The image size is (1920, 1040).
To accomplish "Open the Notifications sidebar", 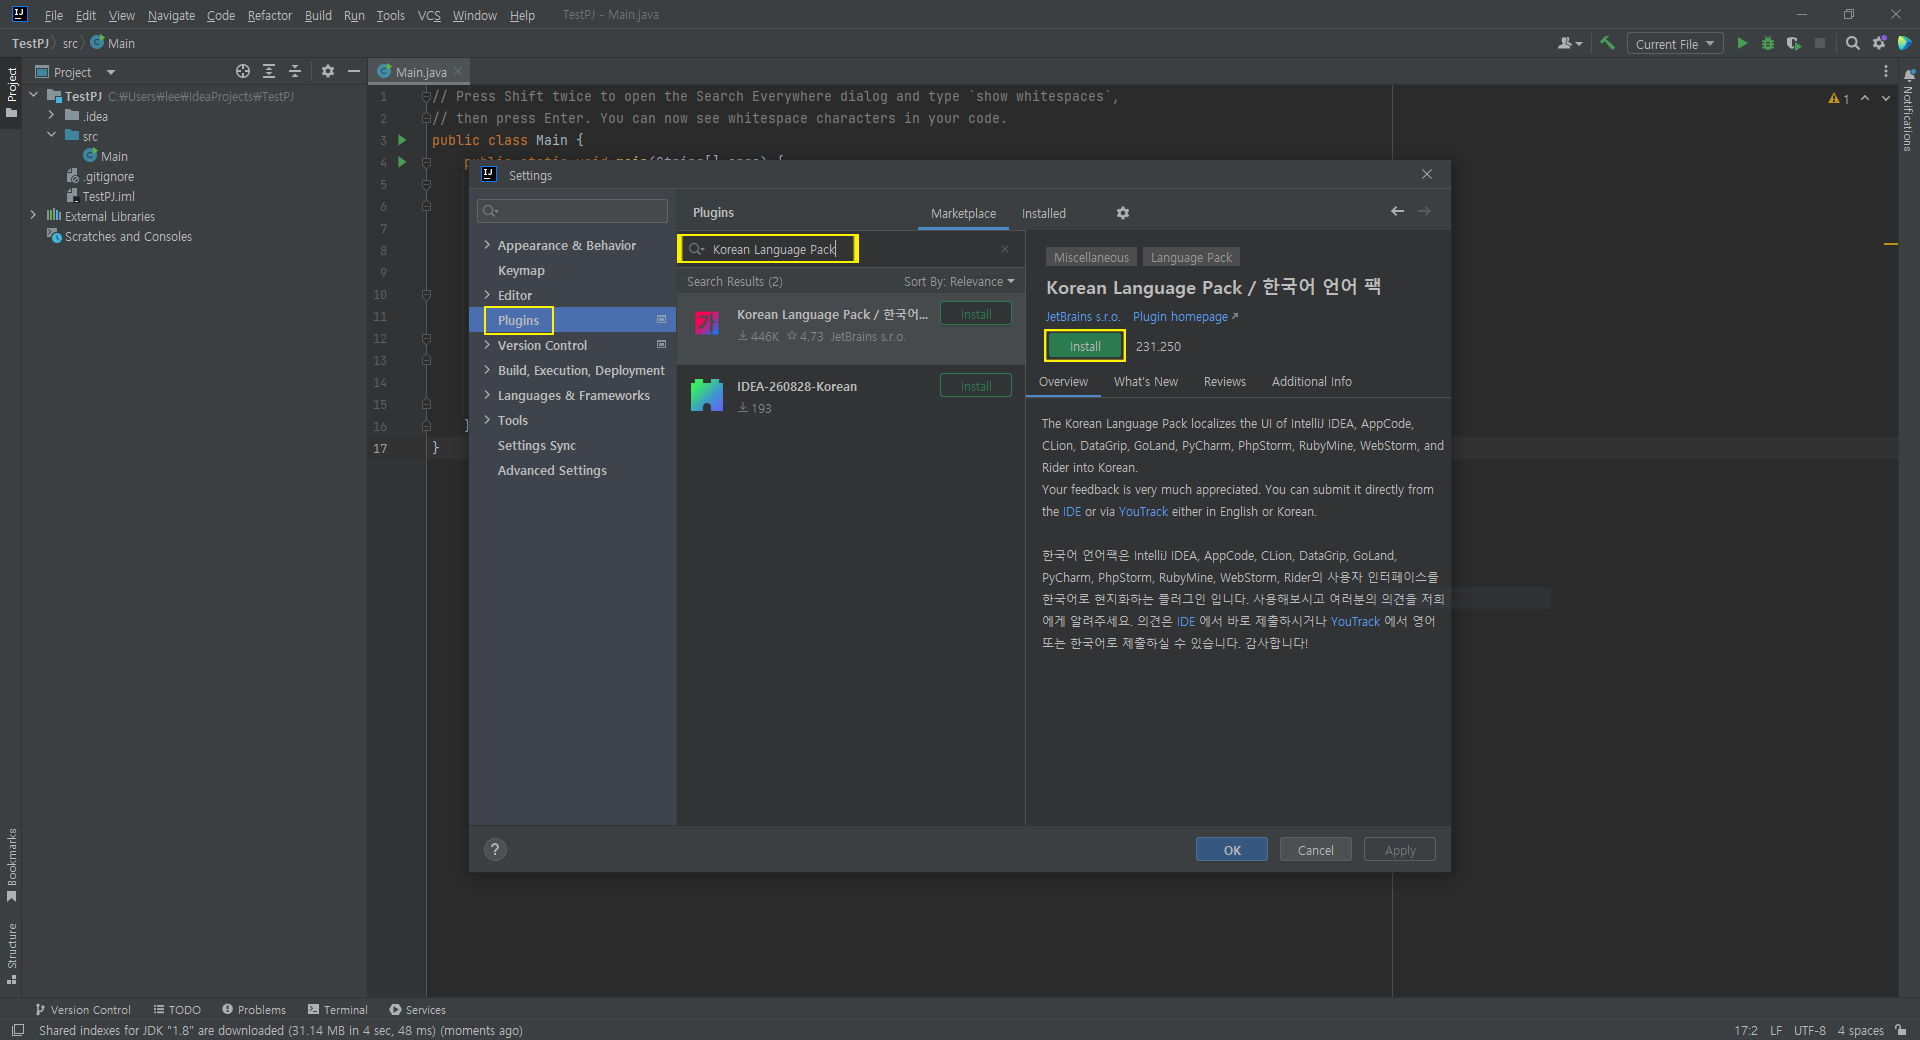I will [1909, 110].
